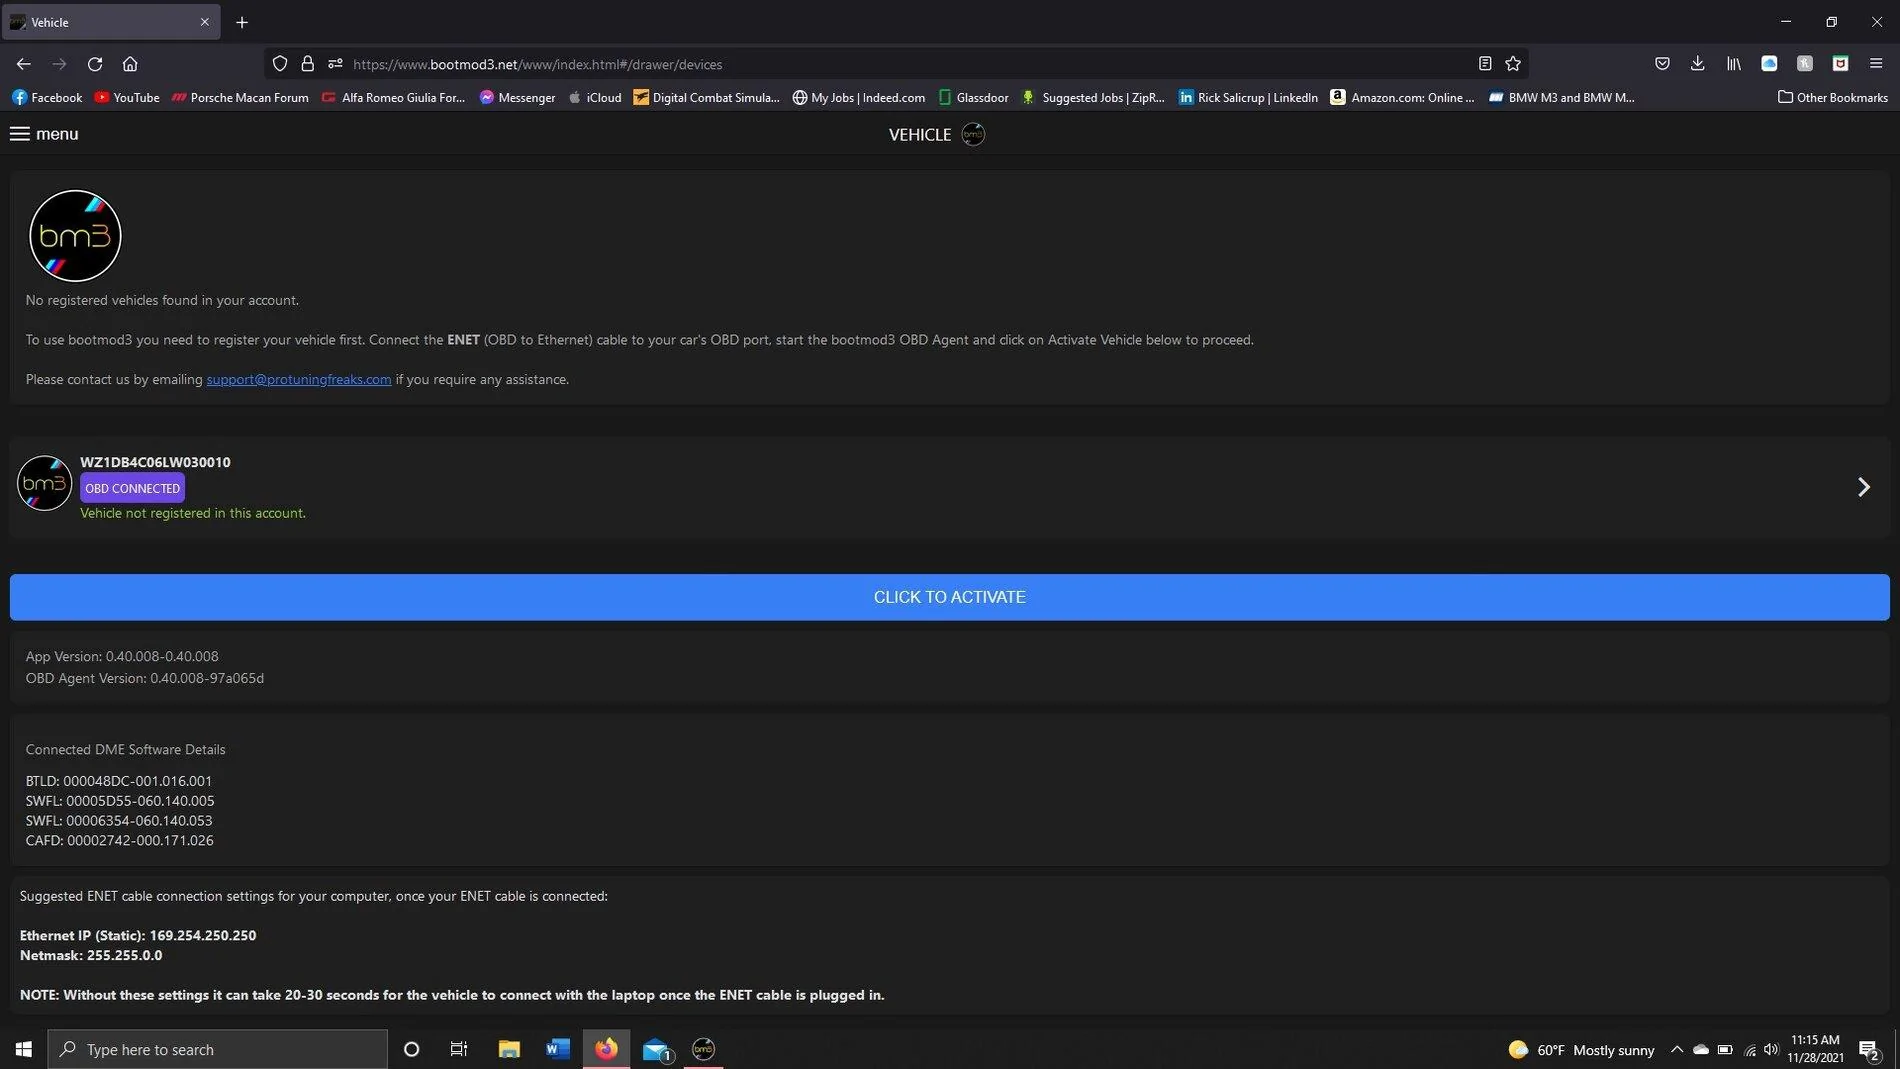Viewport: 1900px width, 1069px height.
Task: Click the taskbar search box
Action: point(217,1049)
